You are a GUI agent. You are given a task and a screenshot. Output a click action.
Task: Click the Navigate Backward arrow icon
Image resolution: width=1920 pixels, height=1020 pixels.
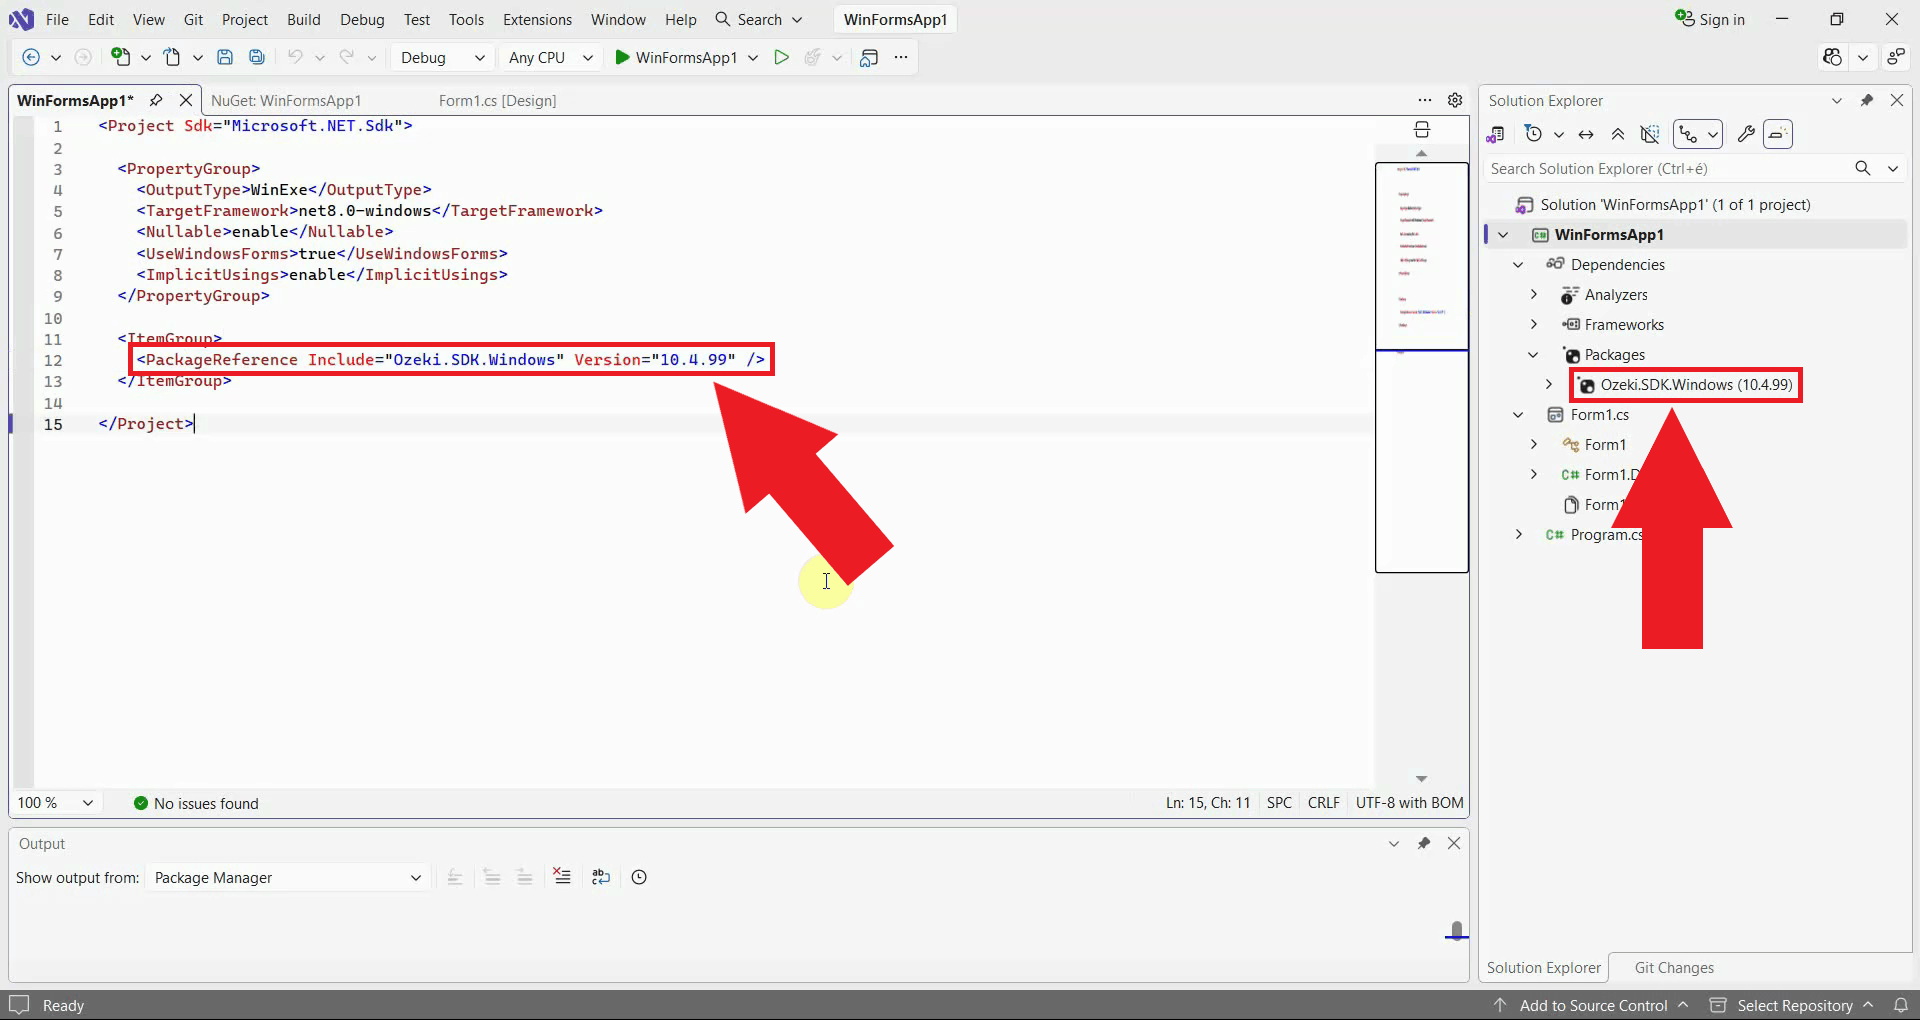pos(31,57)
